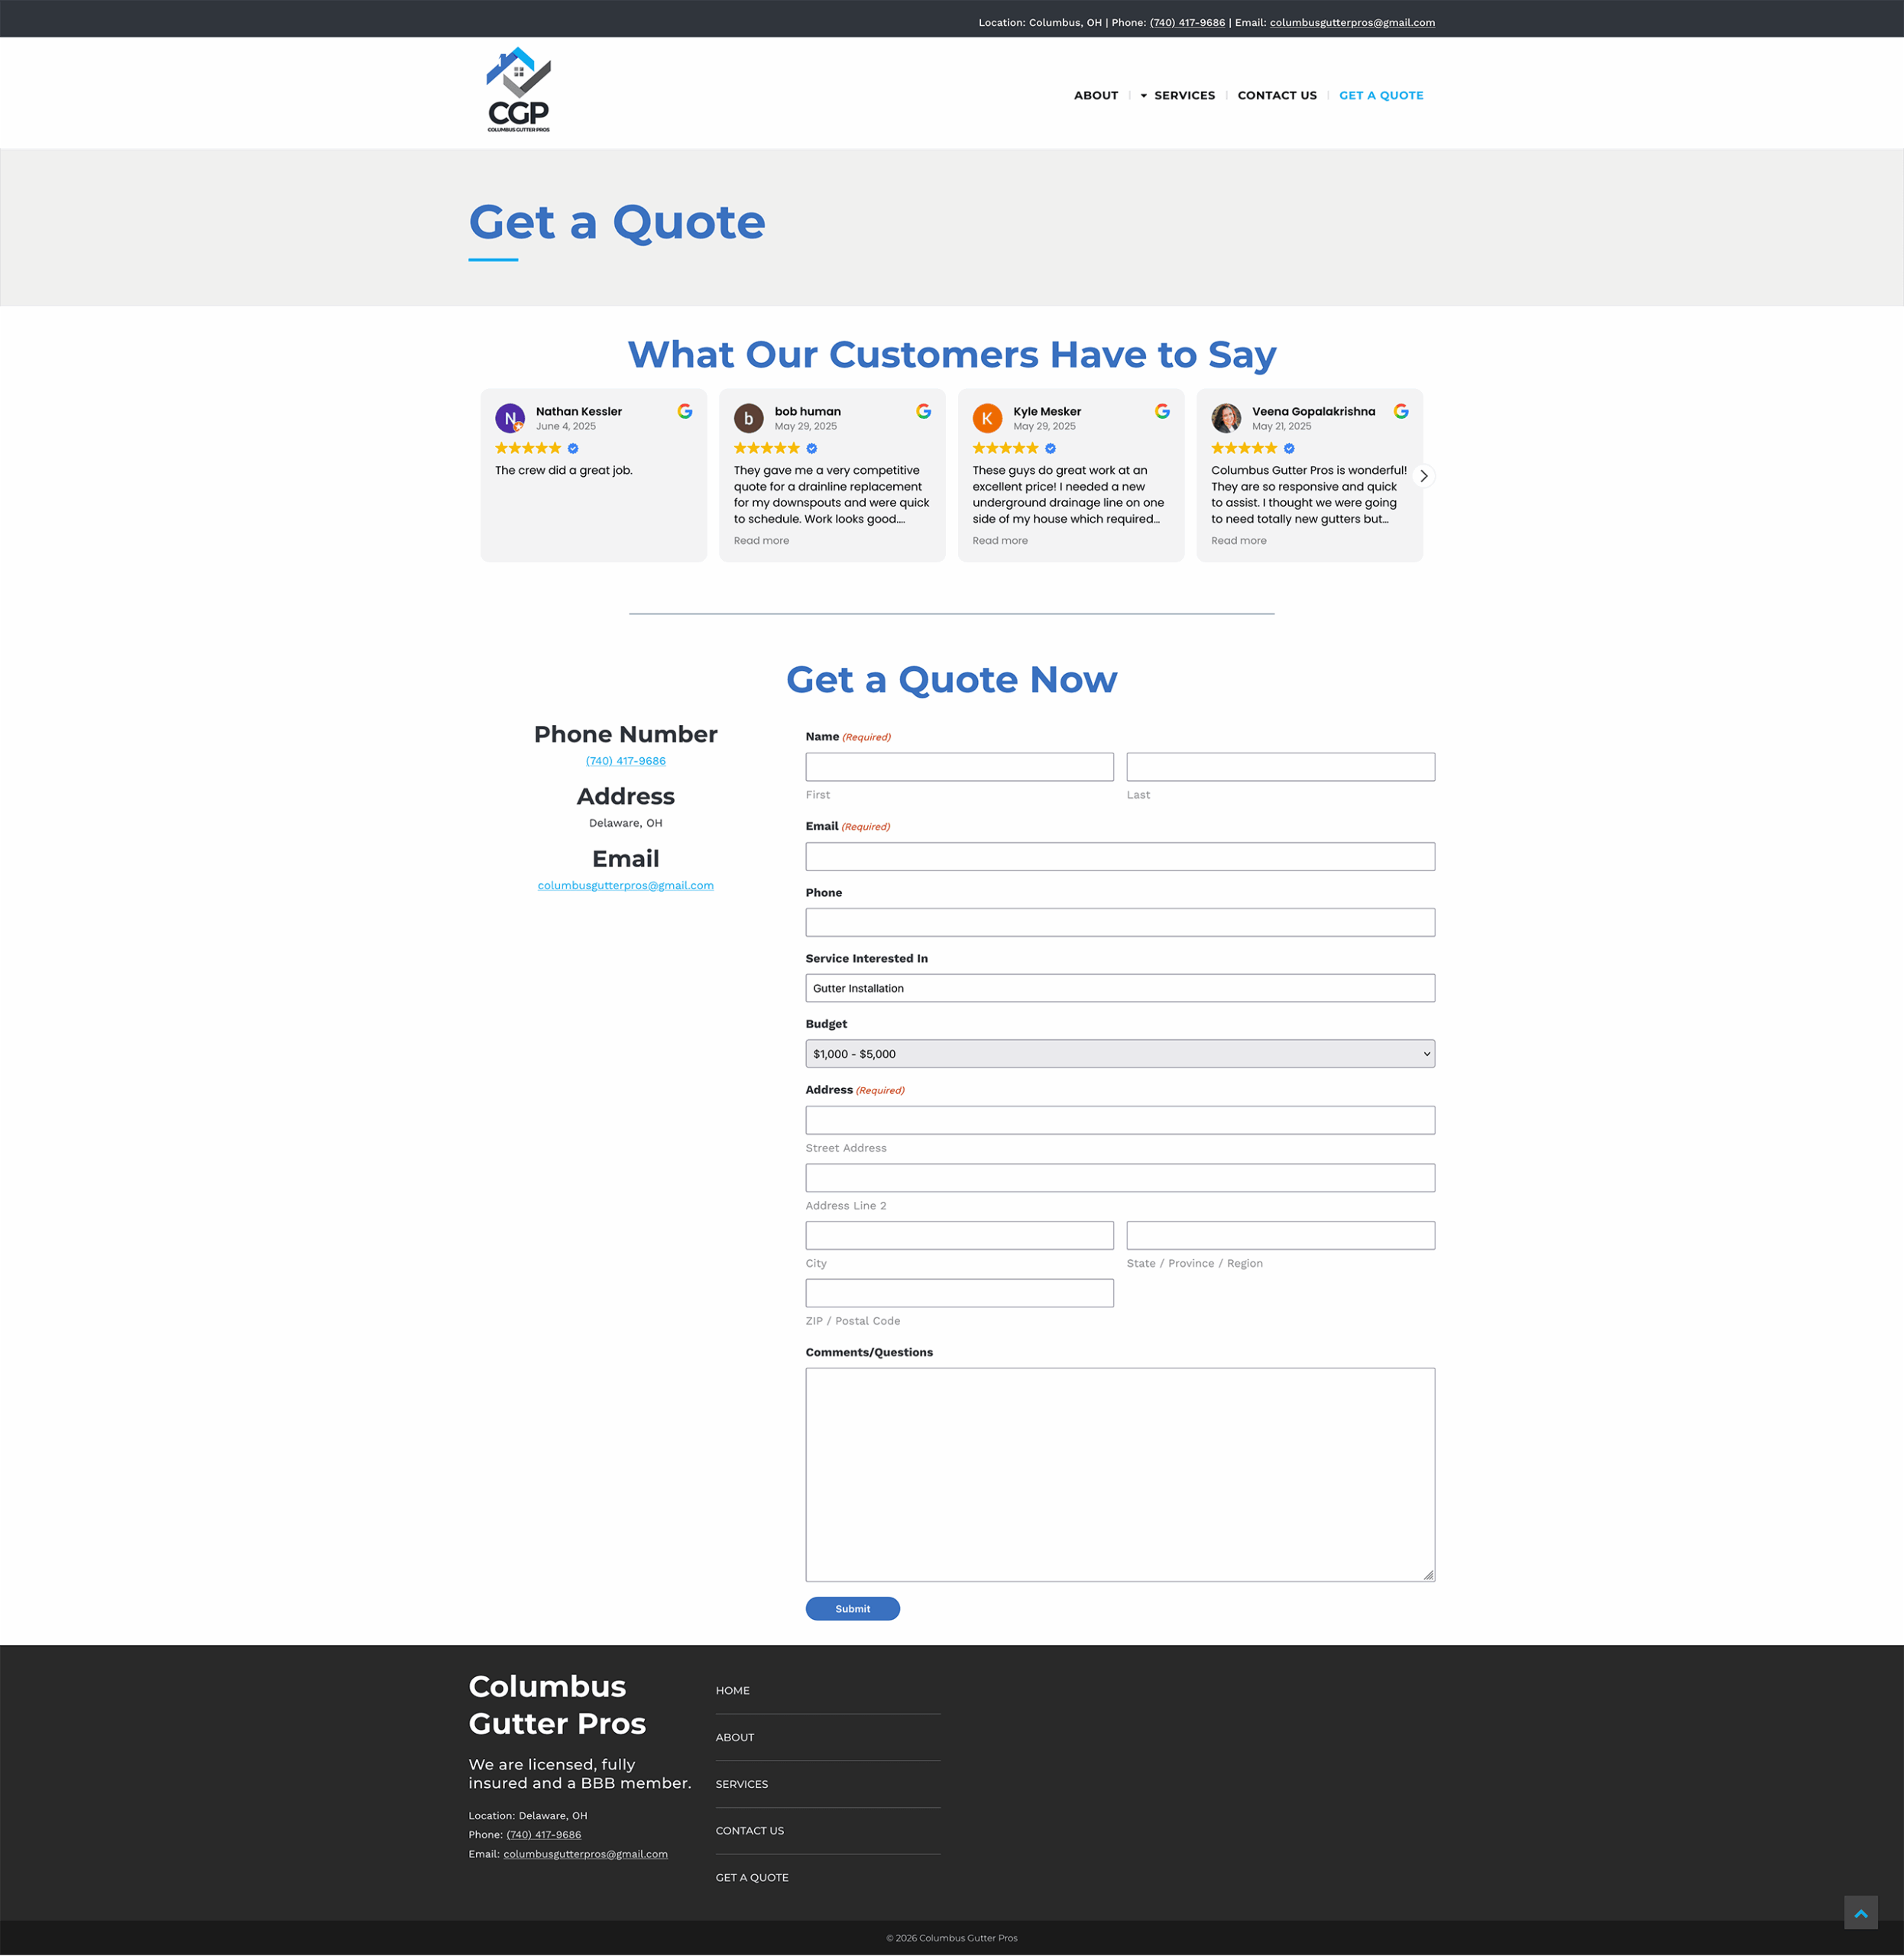The height and width of the screenshot is (1956, 1904).
Task: Expand Read more on bob human's review
Action: [761, 541]
